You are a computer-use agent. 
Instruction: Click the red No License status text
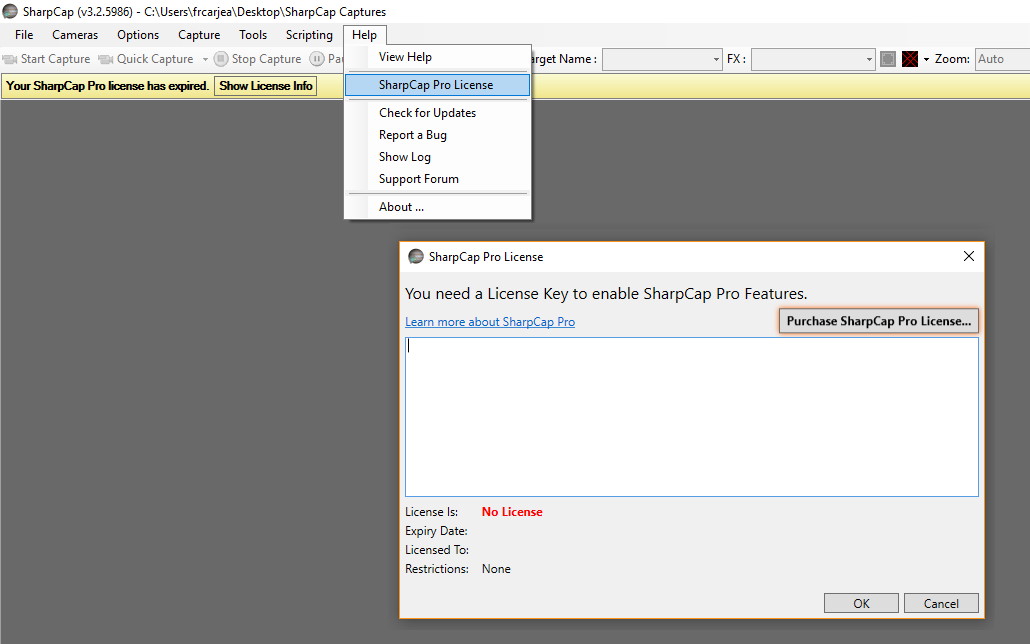tap(512, 512)
